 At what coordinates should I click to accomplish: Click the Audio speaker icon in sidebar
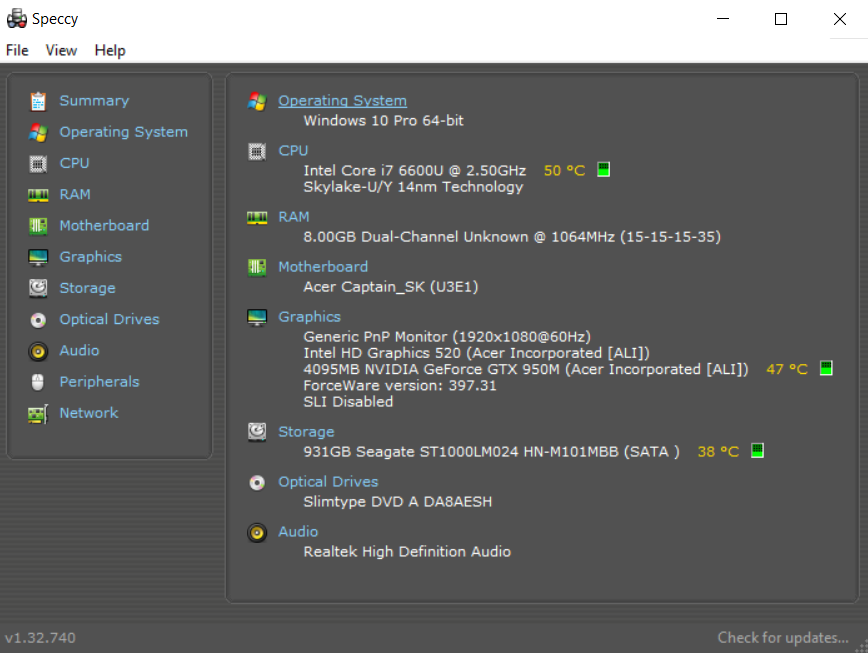tap(38, 351)
